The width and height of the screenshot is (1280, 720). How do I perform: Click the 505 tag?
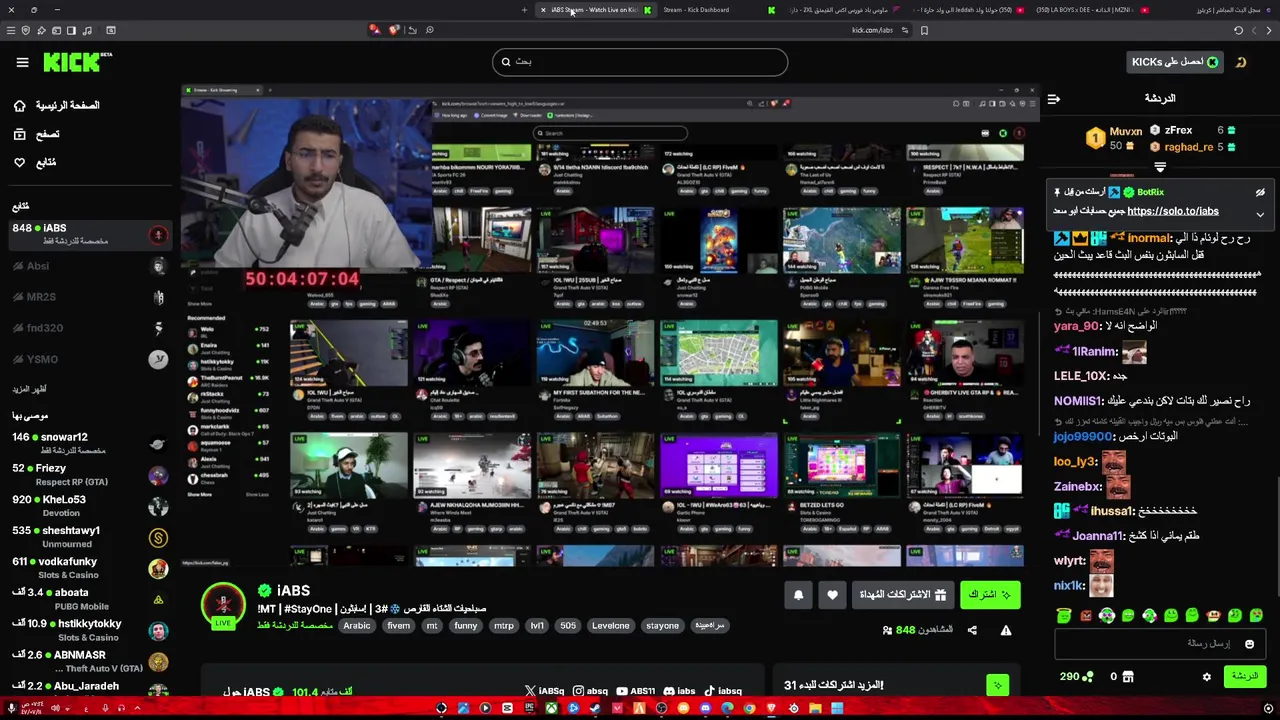[x=568, y=626]
